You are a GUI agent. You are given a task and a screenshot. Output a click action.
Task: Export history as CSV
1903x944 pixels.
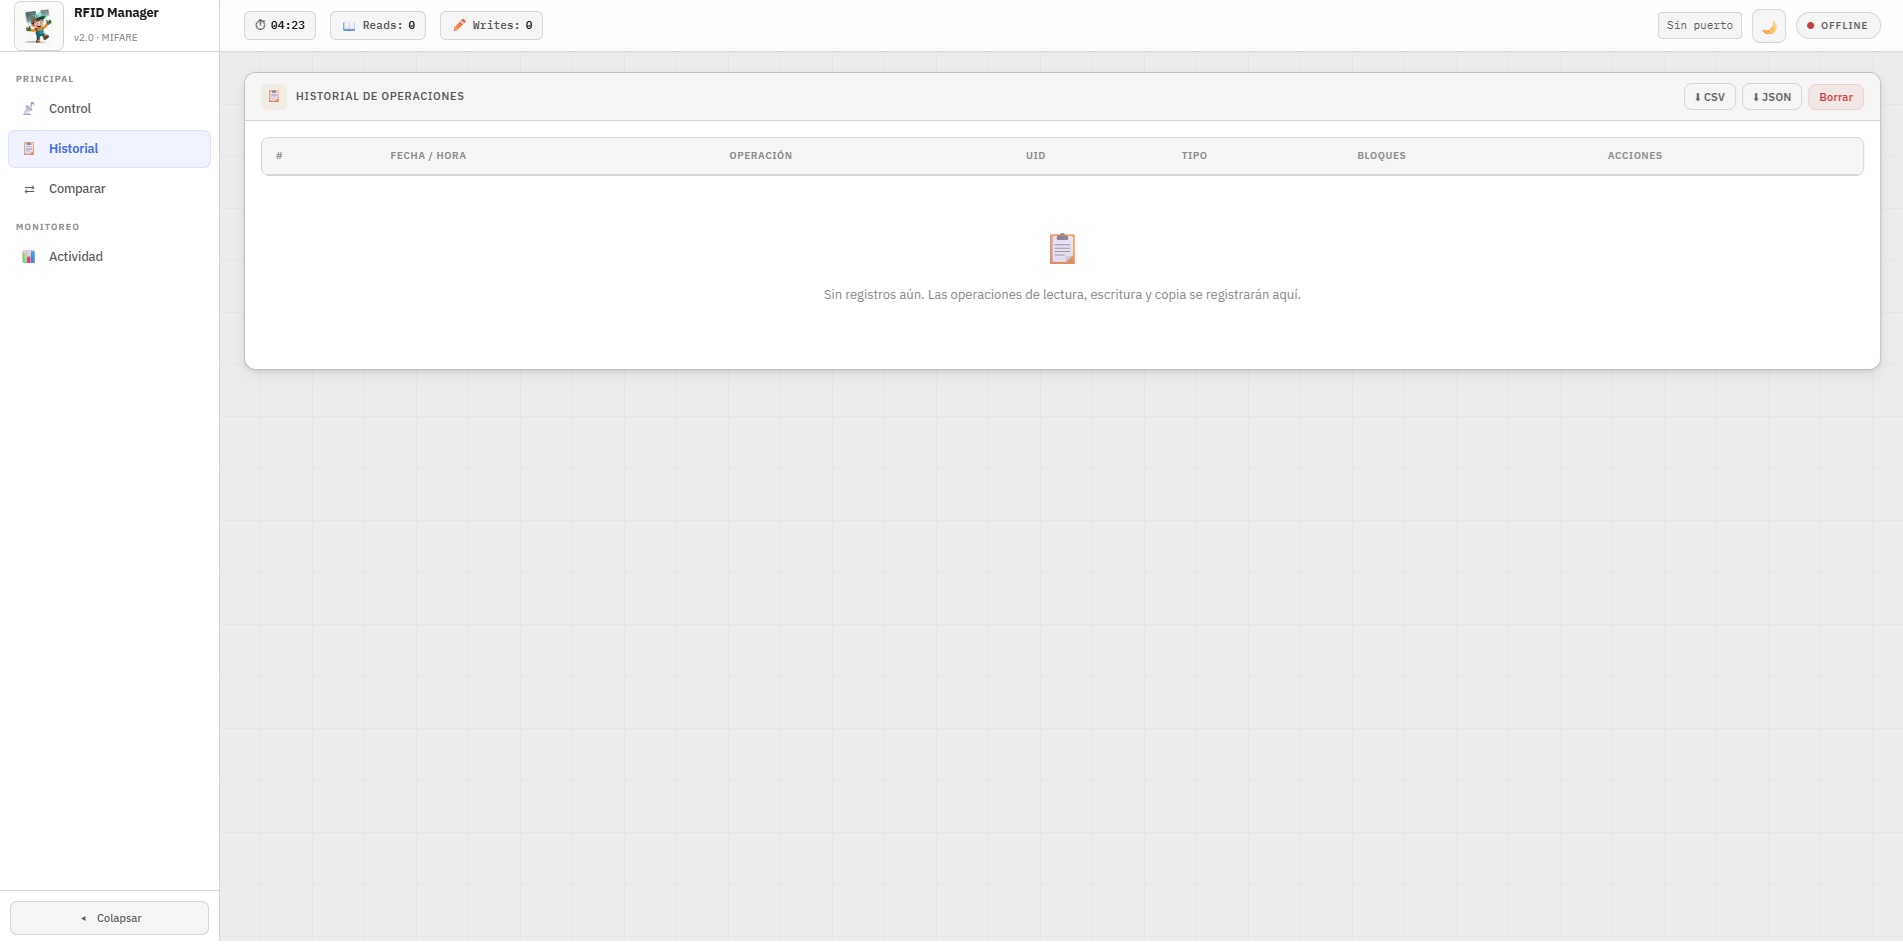1709,96
